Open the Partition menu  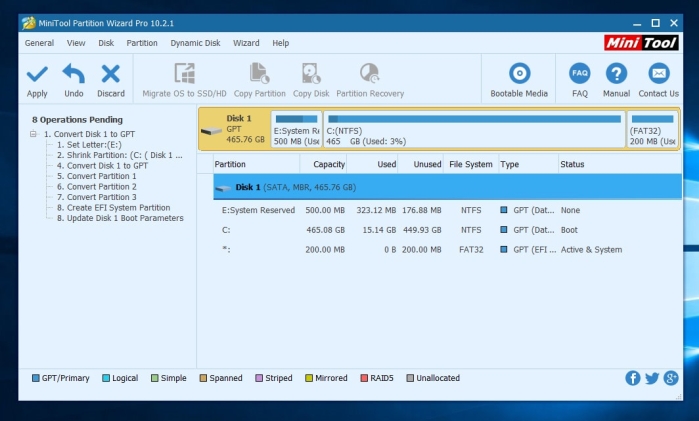pos(142,43)
